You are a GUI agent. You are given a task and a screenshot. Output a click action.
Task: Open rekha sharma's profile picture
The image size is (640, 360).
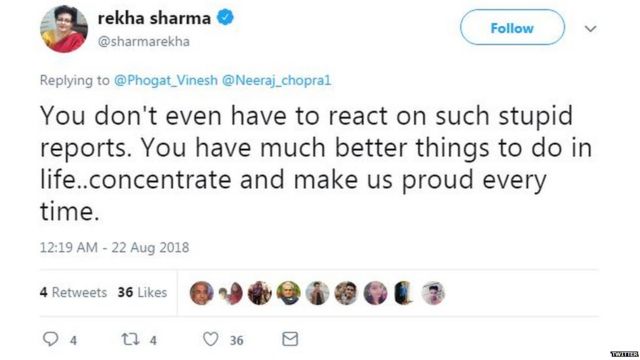click(x=64, y=29)
